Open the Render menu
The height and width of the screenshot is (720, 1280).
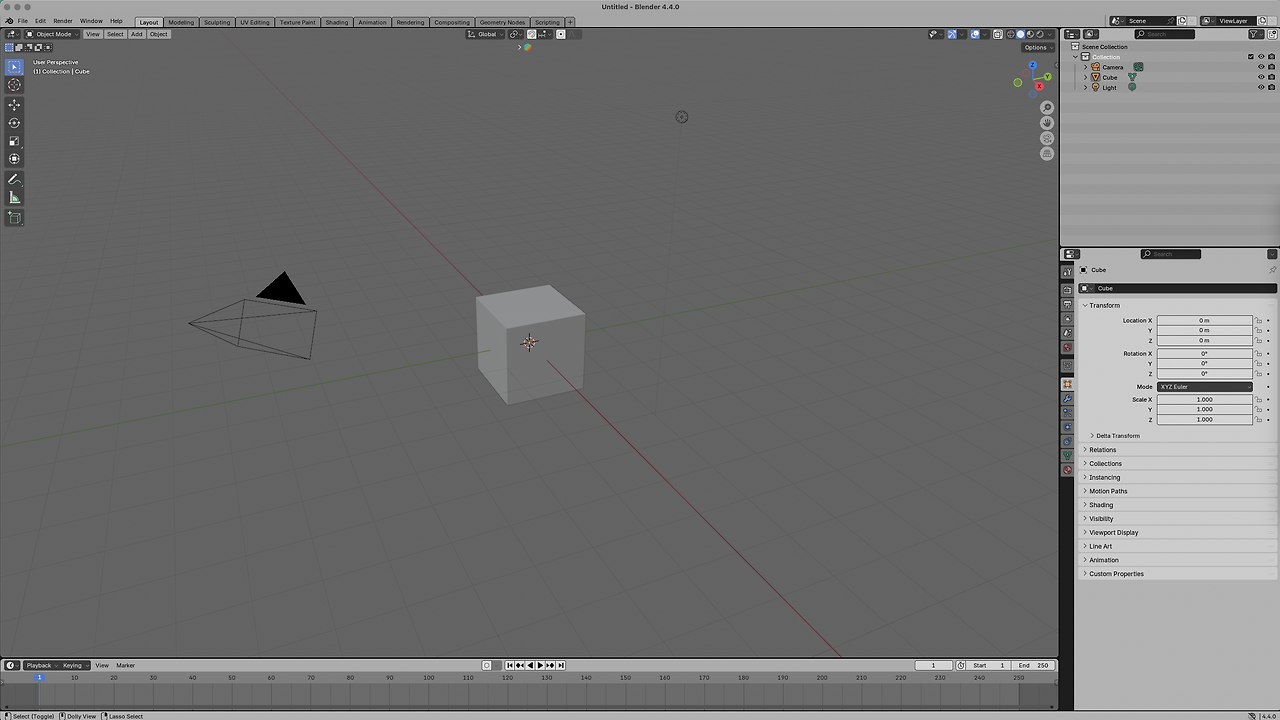(63, 21)
